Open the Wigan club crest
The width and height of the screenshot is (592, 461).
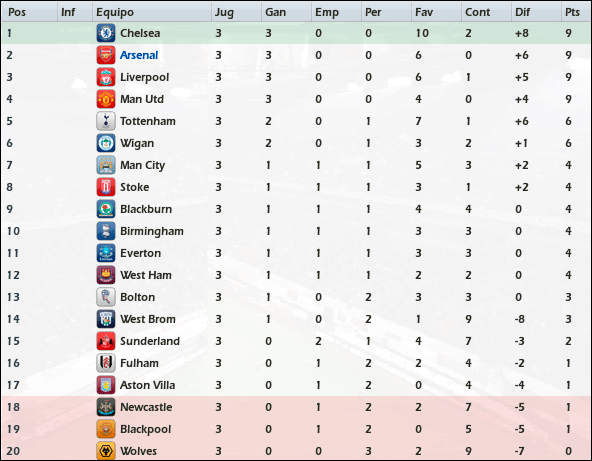coord(106,143)
